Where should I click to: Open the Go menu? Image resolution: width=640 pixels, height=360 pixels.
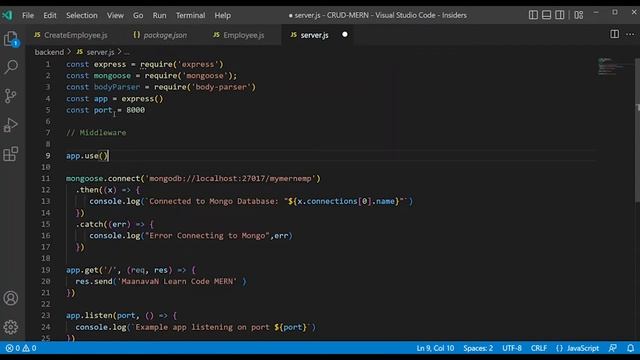[x=138, y=16]
